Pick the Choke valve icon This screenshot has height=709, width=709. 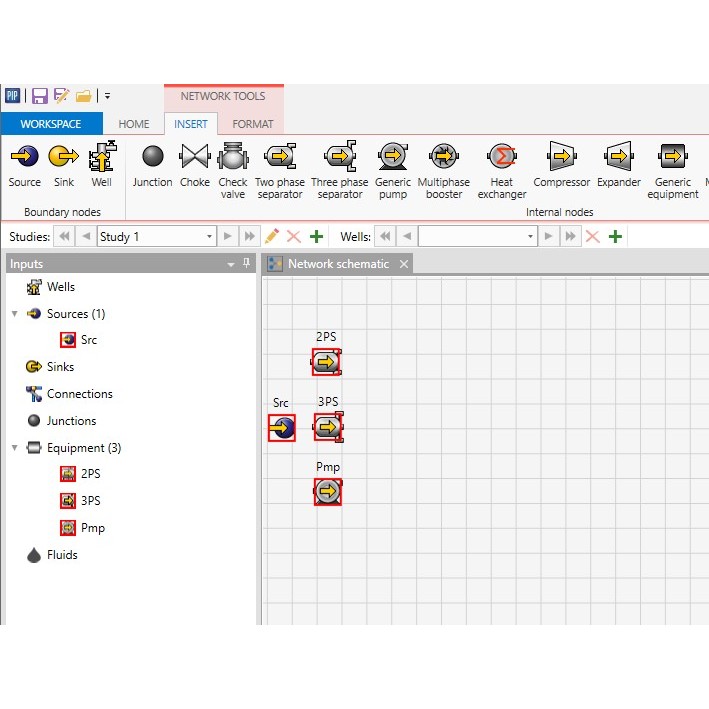point(194,164)
